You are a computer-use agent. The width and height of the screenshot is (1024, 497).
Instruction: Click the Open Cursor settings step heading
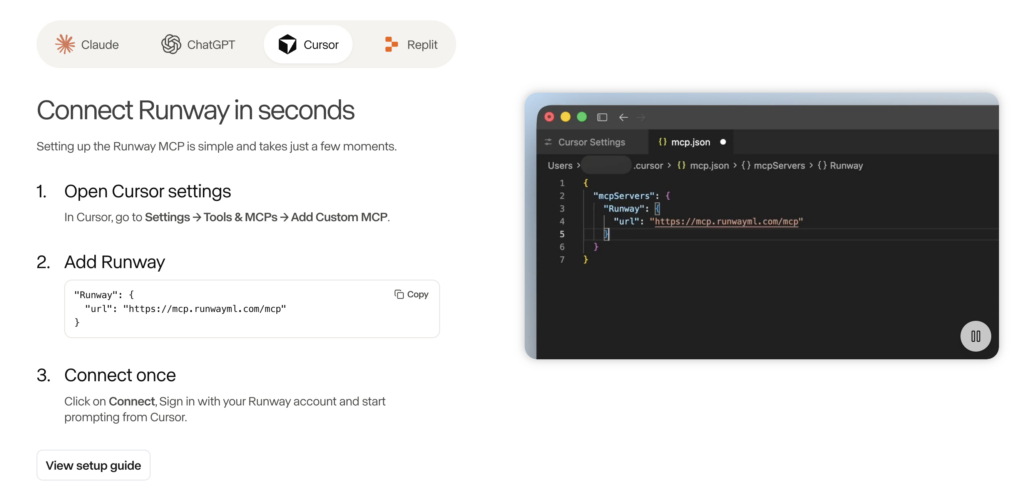pos(148,191)
